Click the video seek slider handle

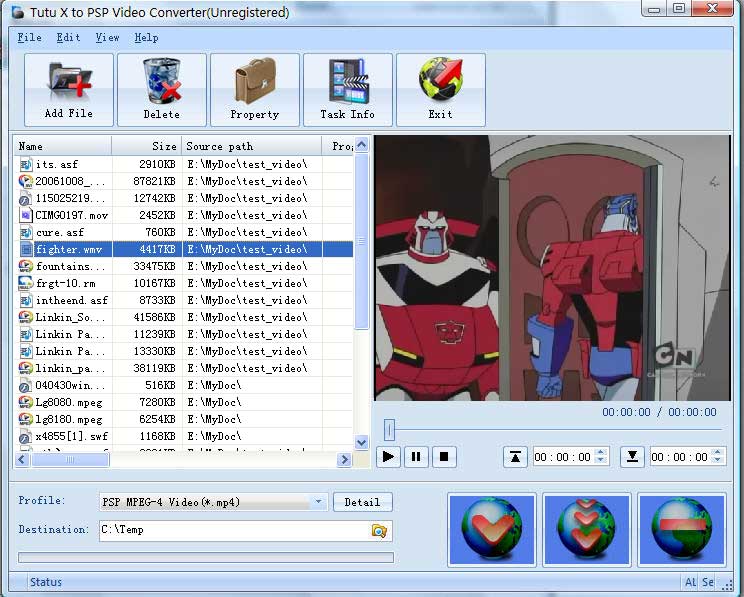389,430
